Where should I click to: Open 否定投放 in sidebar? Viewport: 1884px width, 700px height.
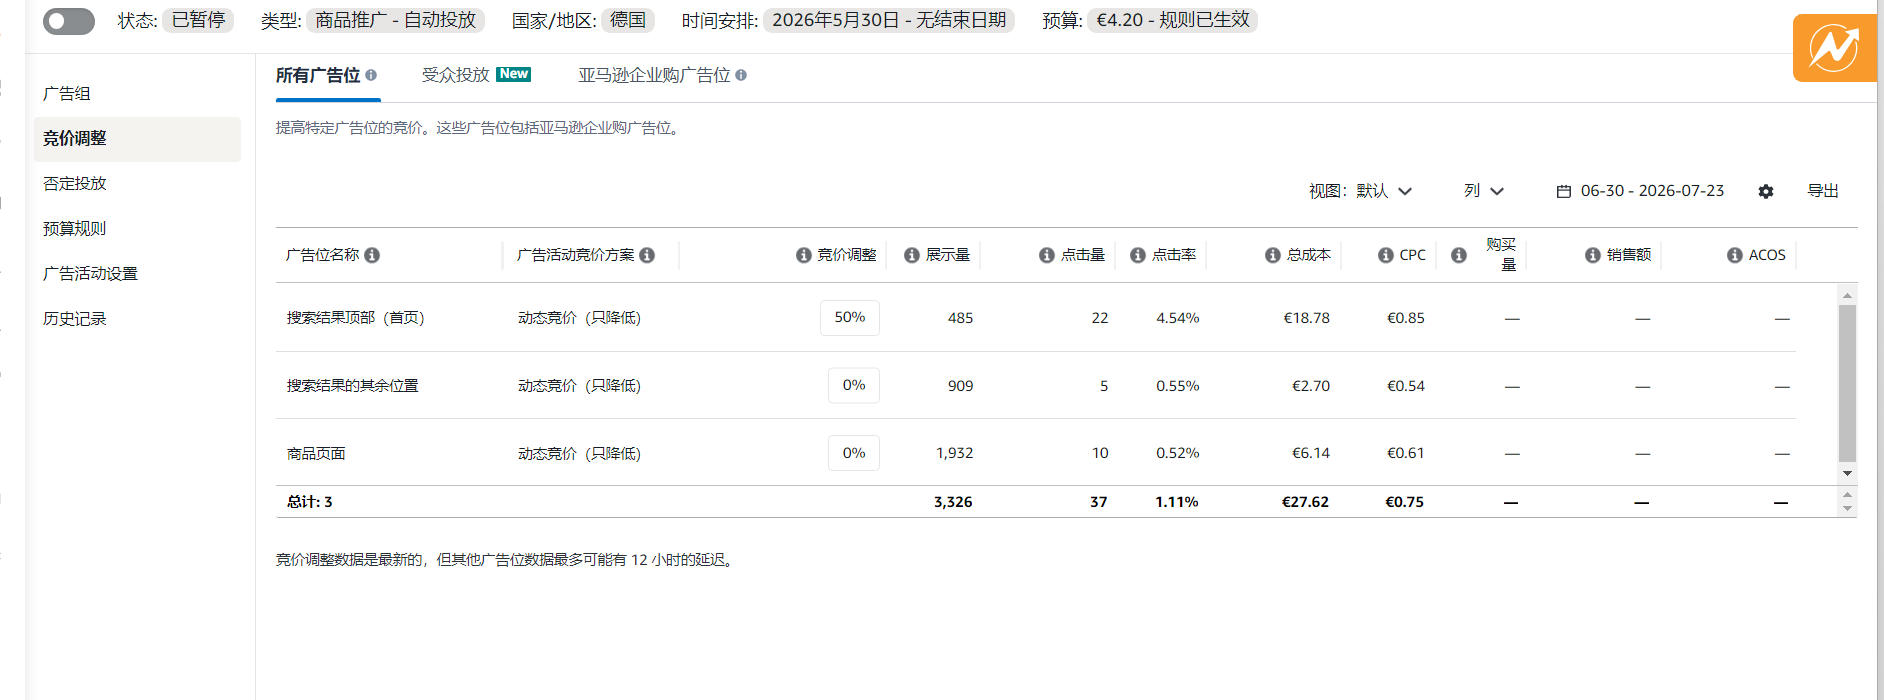[x=75, y=183]
